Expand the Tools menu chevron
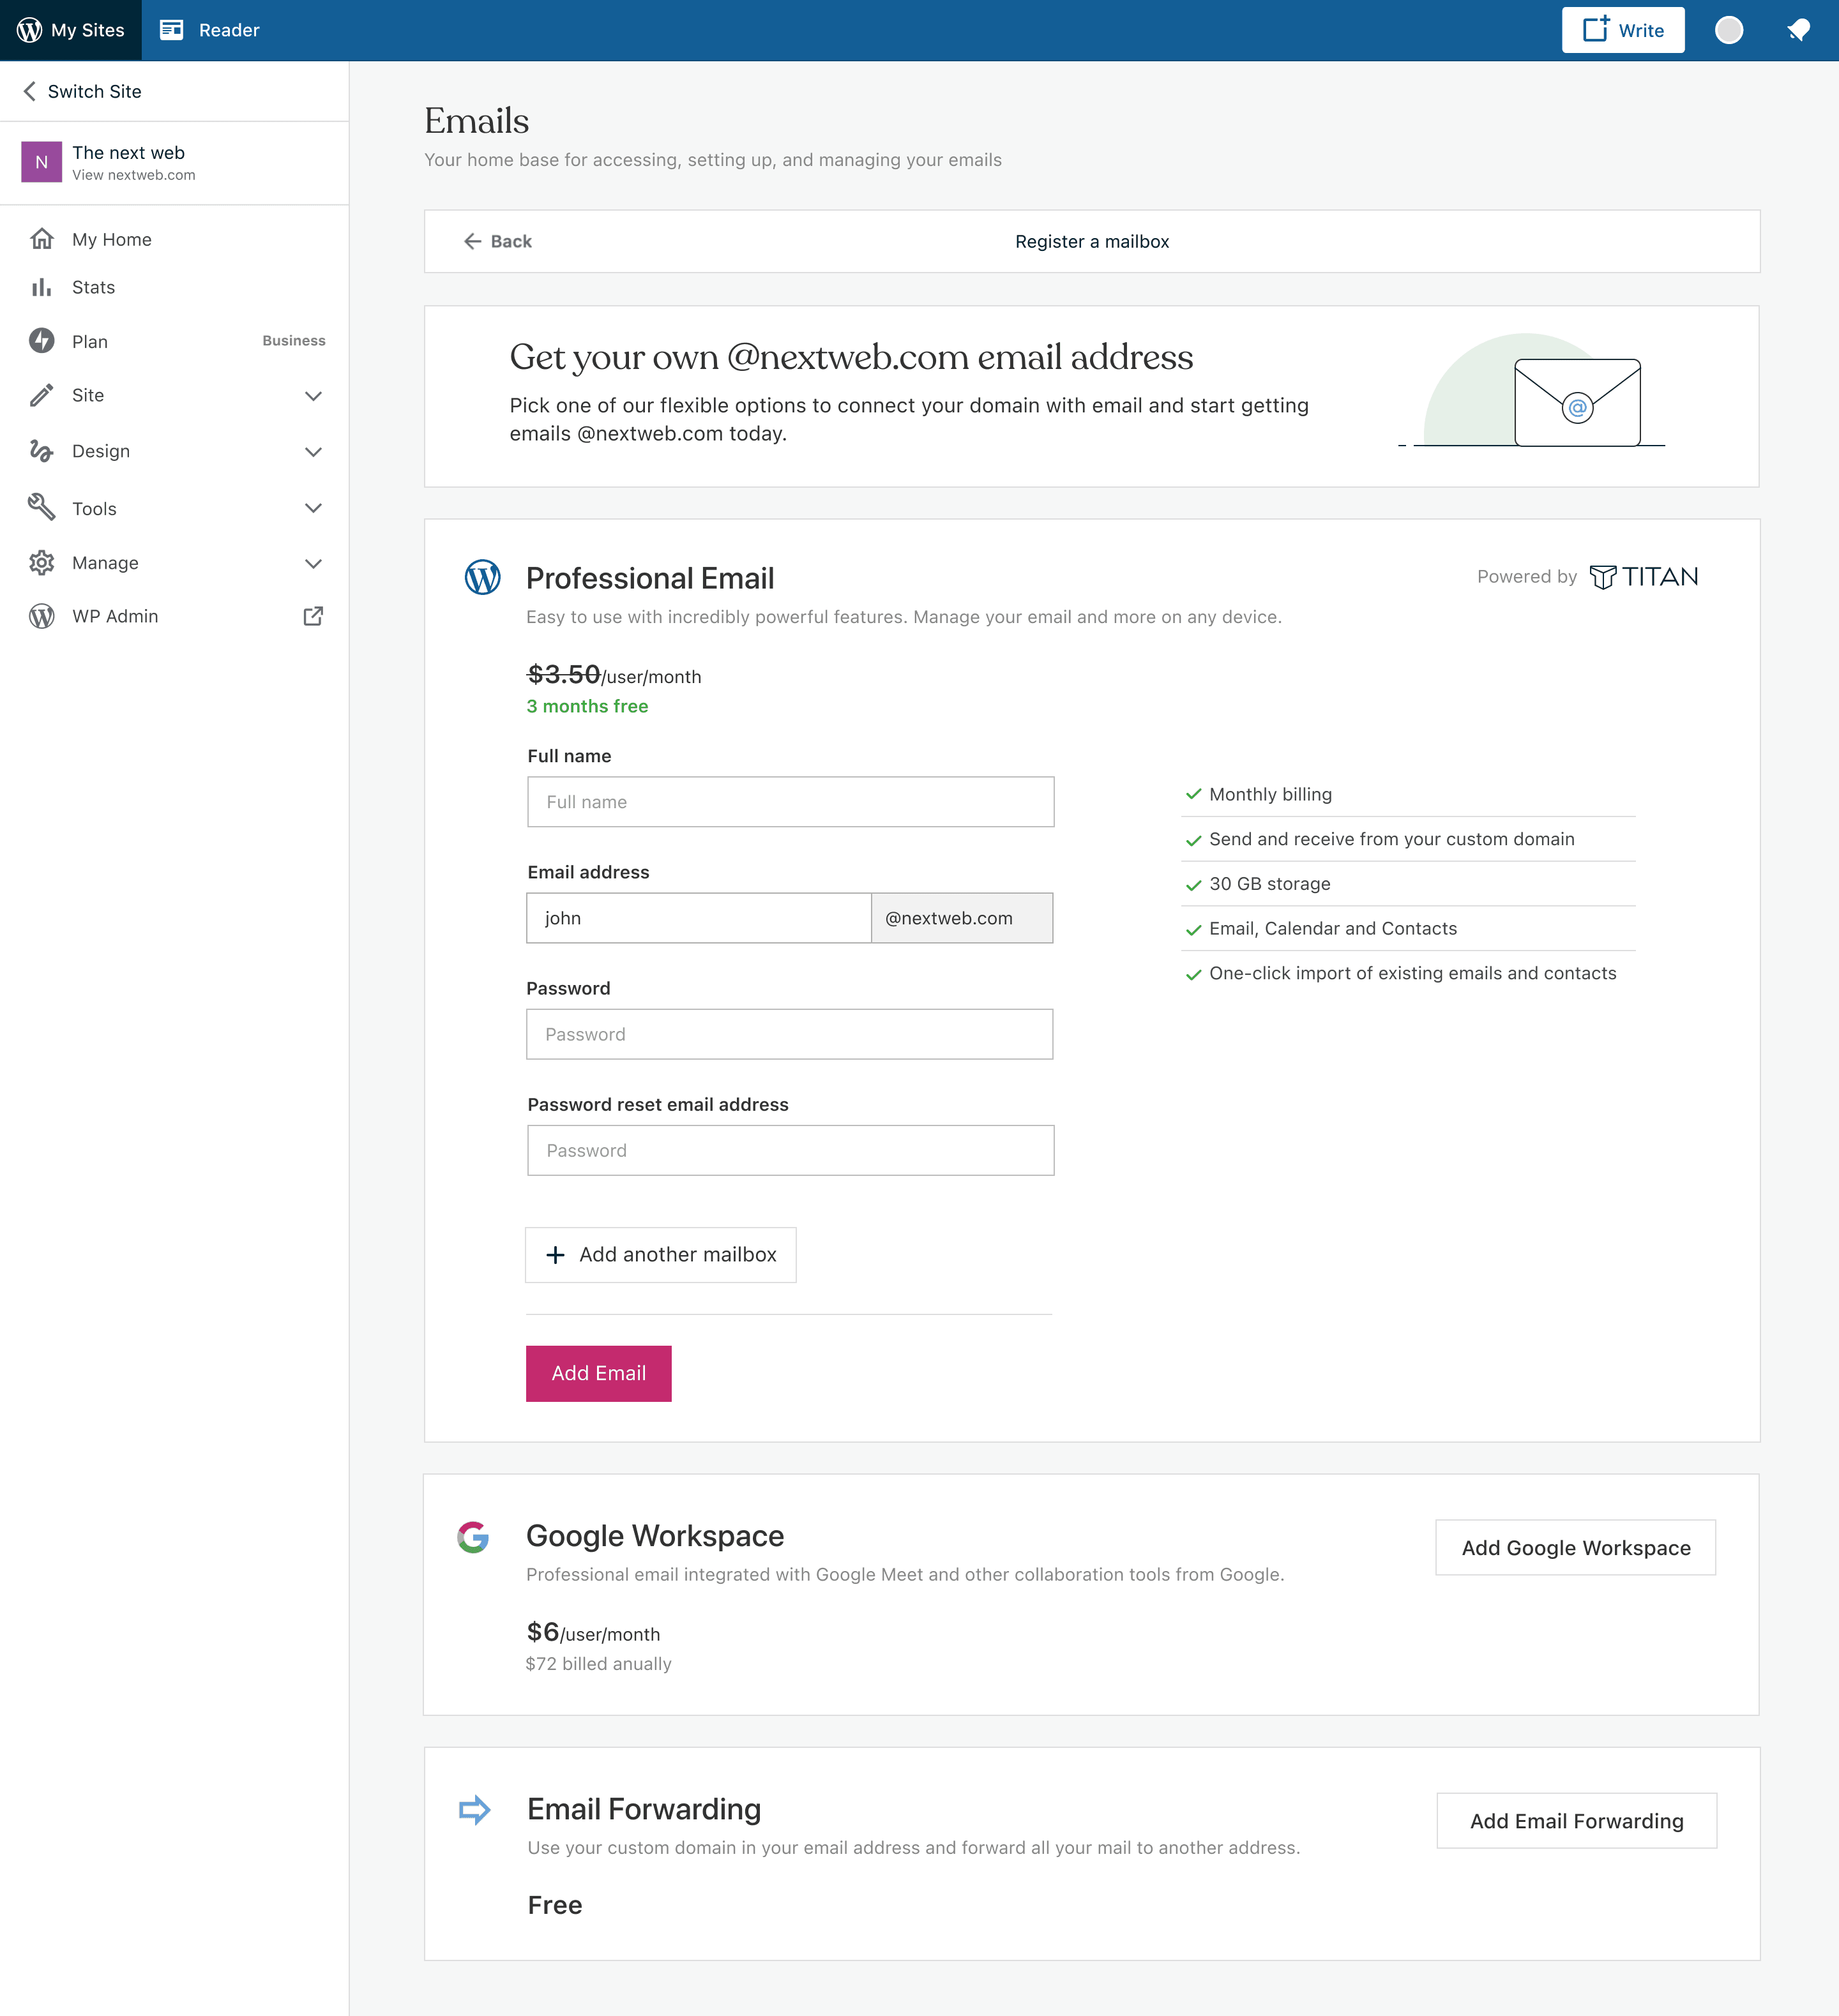The width and height of the screenshot is (1839, 2016). tap(313, 508)
